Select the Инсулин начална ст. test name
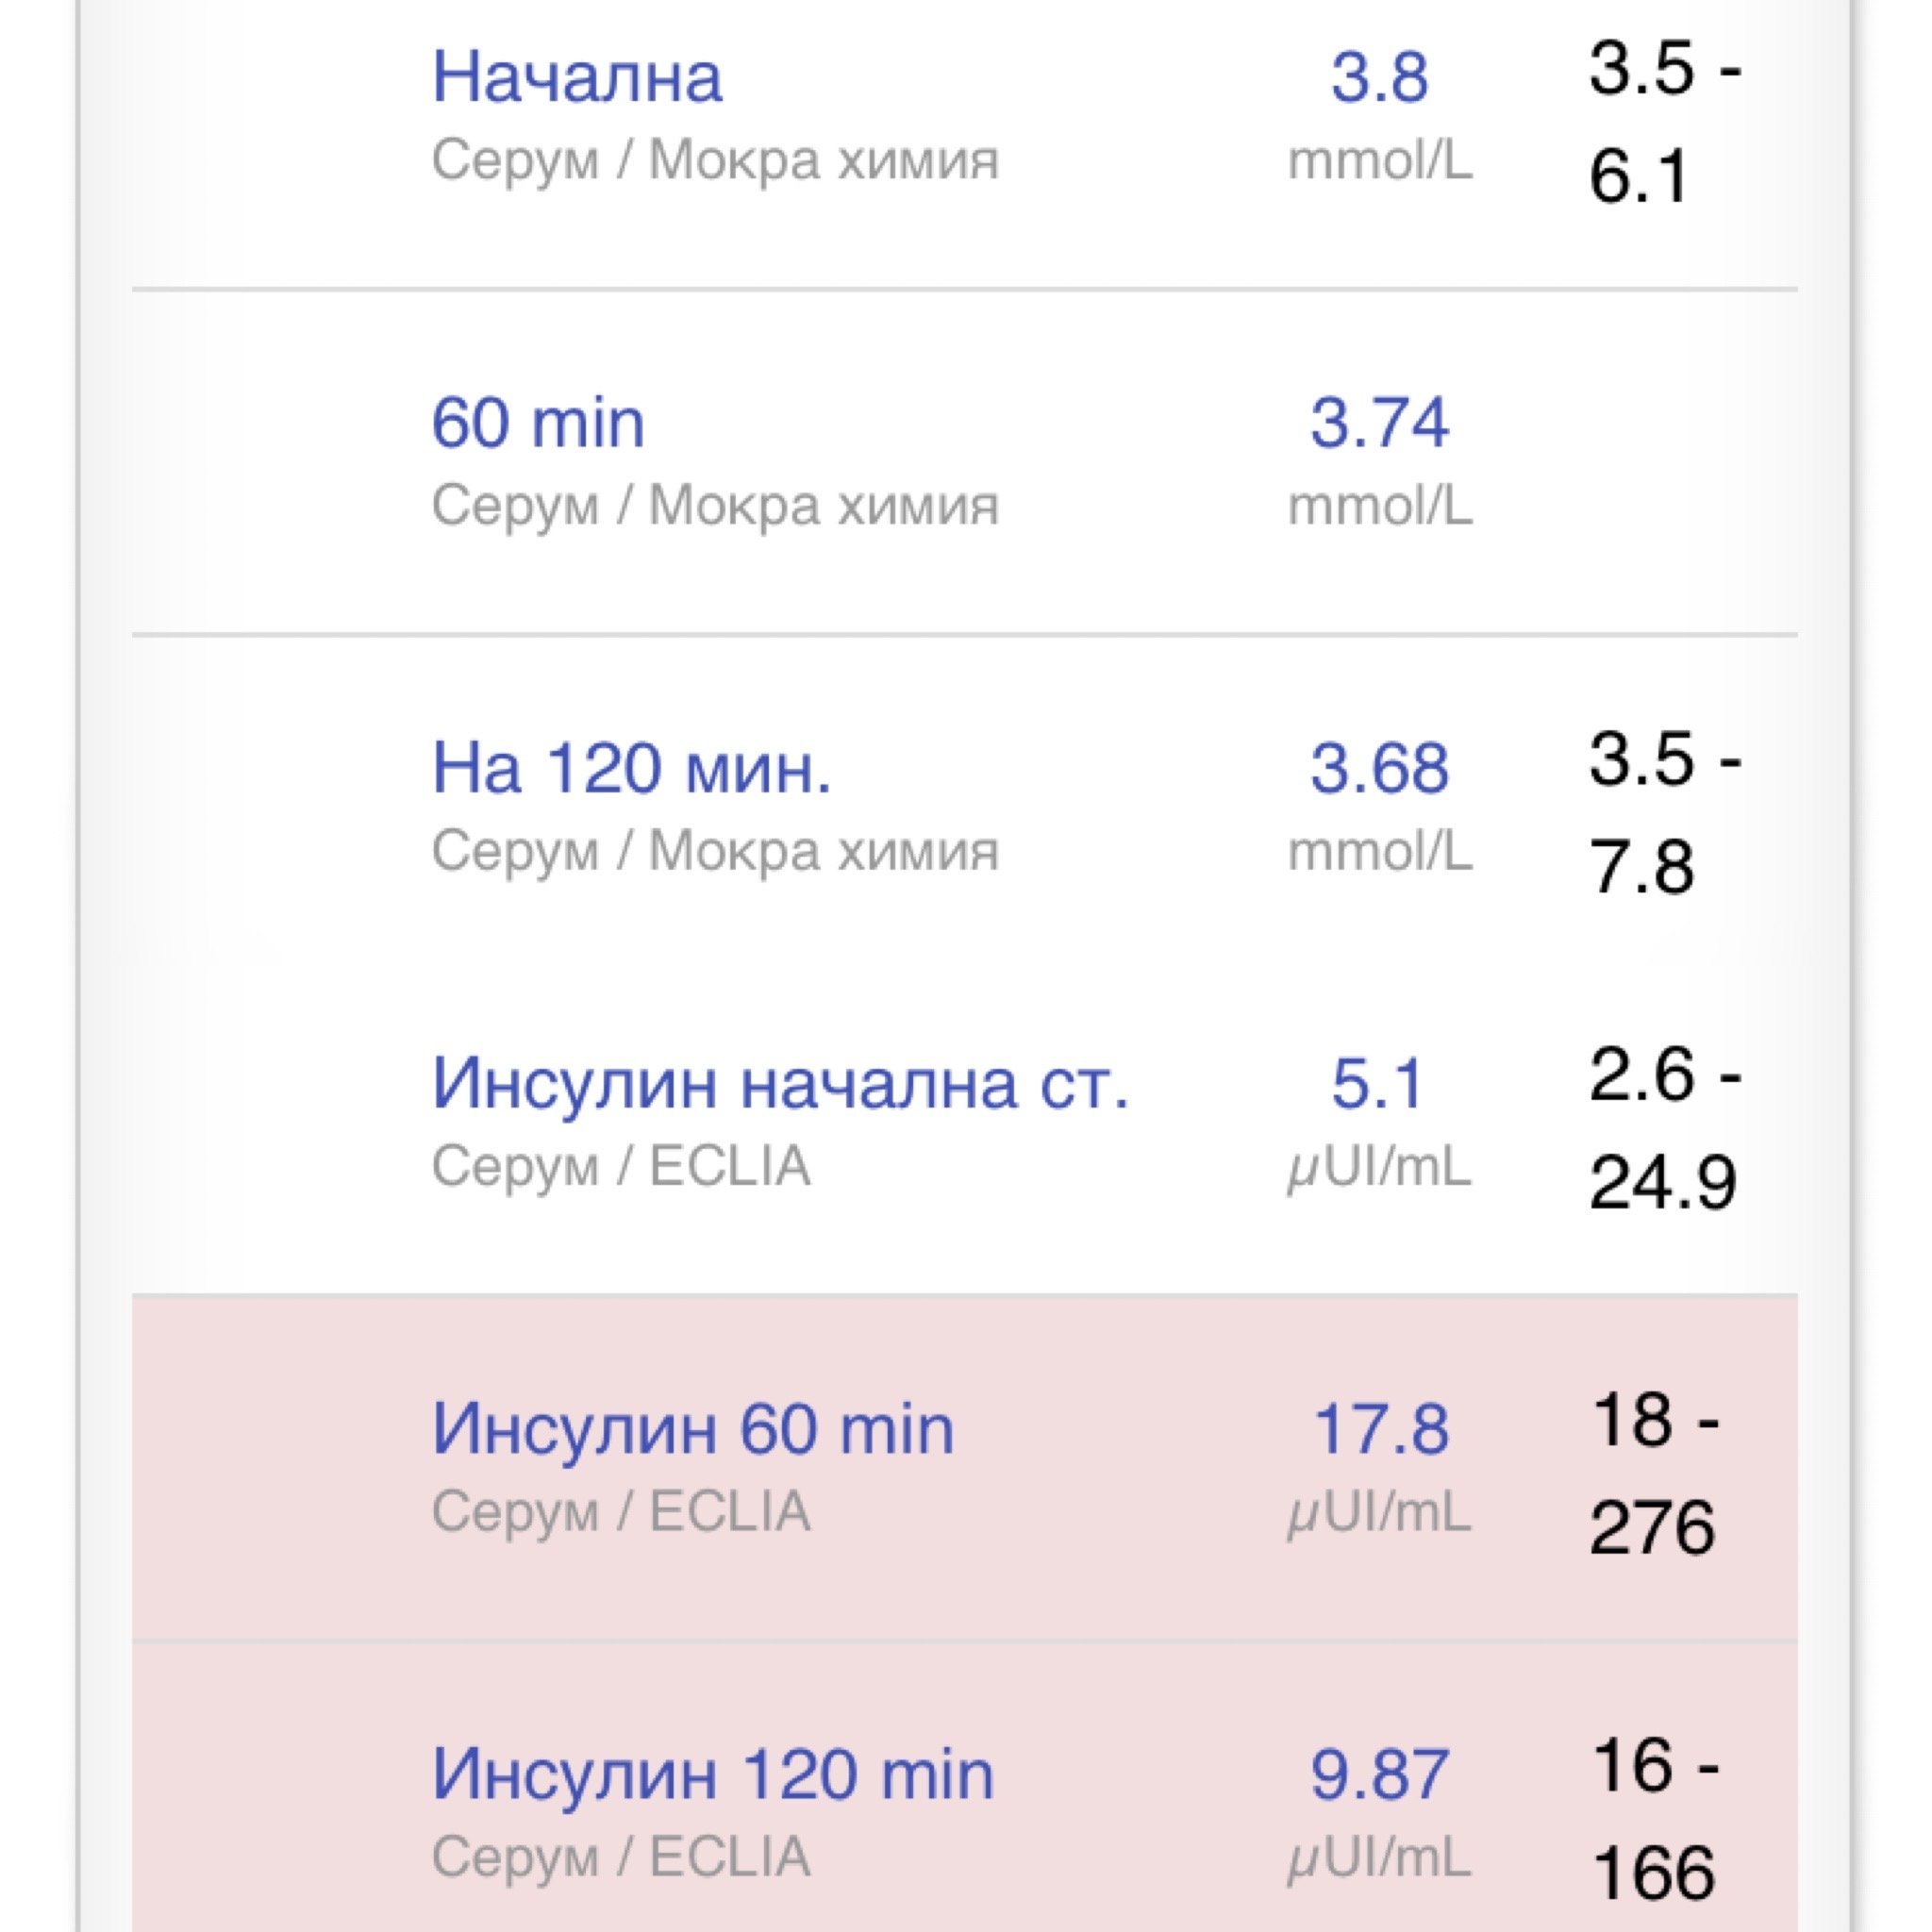1932x1932 pixels. tap(779, 1083)
